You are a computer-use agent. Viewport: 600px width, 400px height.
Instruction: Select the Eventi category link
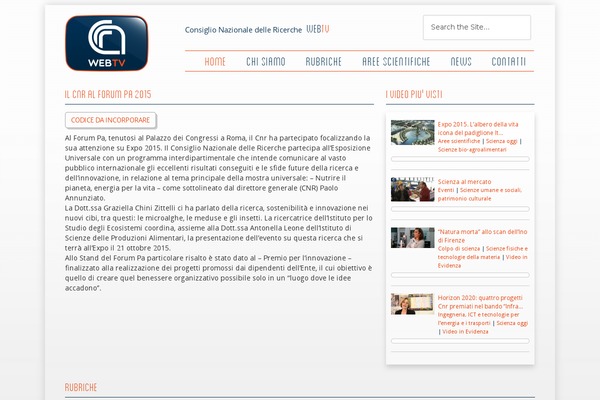coord(446,190)
